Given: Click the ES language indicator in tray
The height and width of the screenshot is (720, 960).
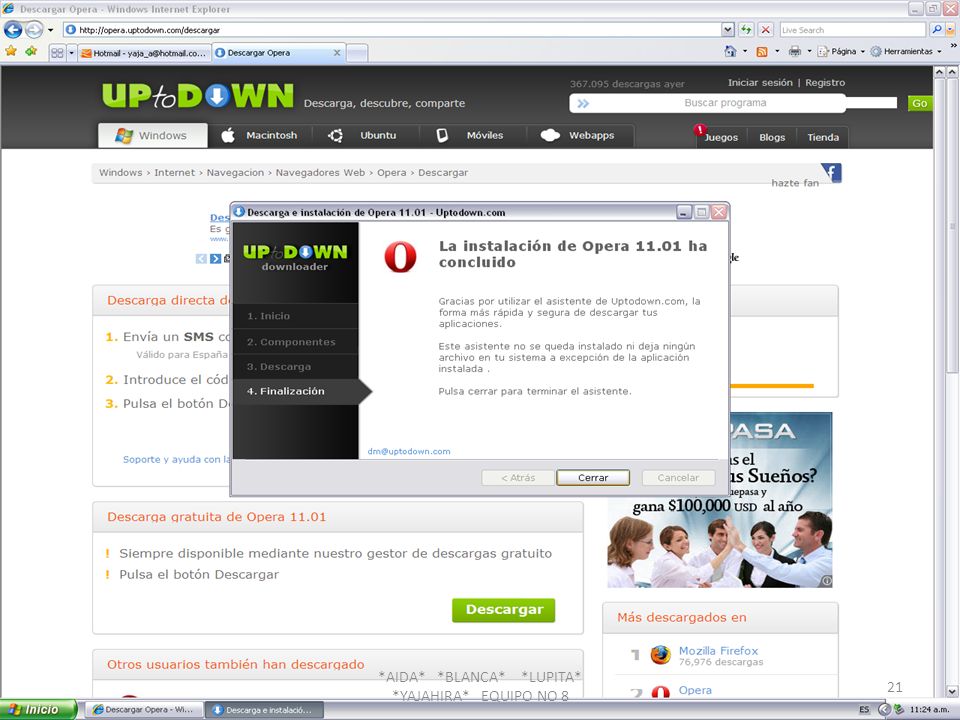Looking at the screenshot, I should [x=864, y=710].
